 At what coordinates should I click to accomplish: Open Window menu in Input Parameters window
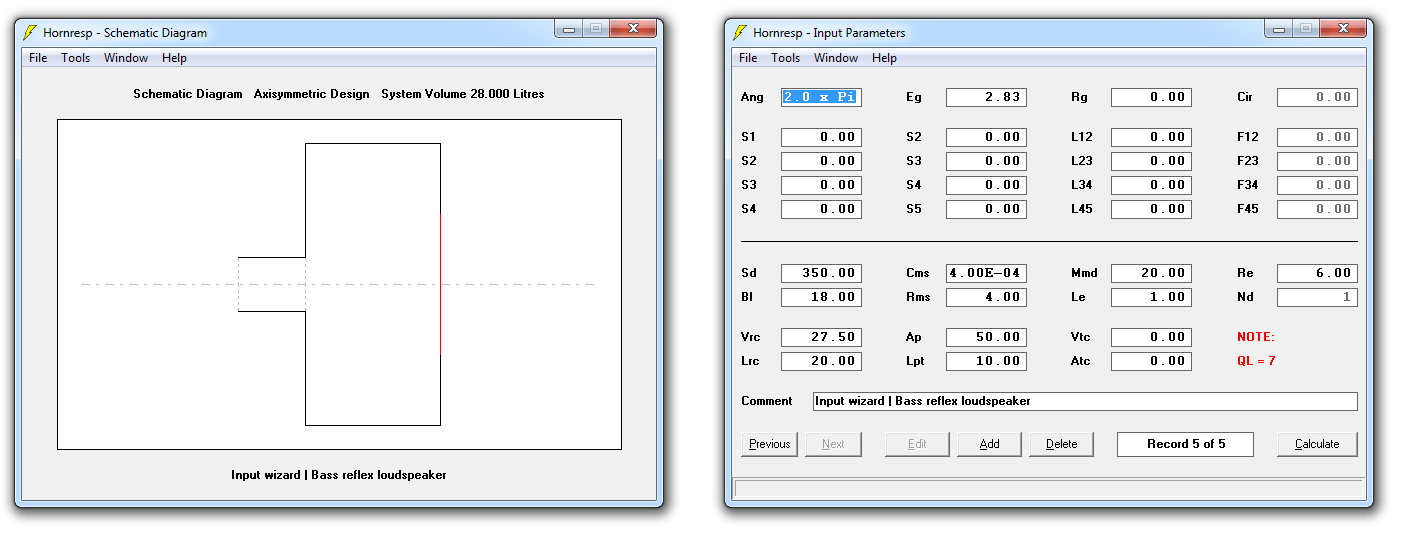pyautogui.click(x=836, y=58)
